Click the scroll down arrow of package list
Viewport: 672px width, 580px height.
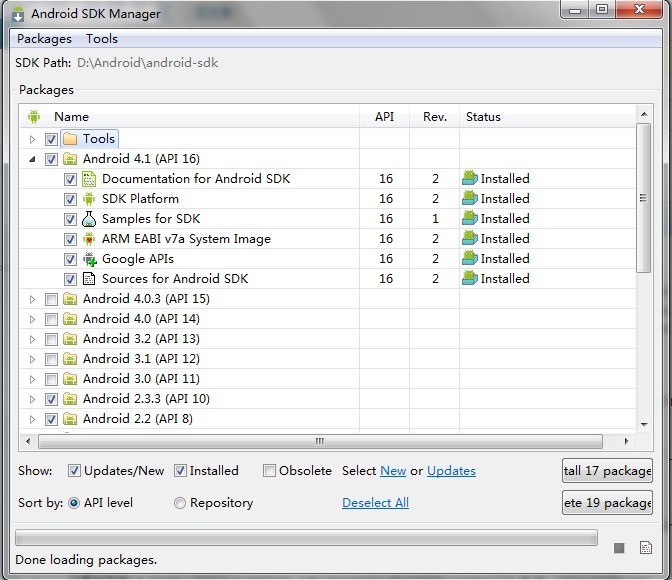click(x=644, y=424)
